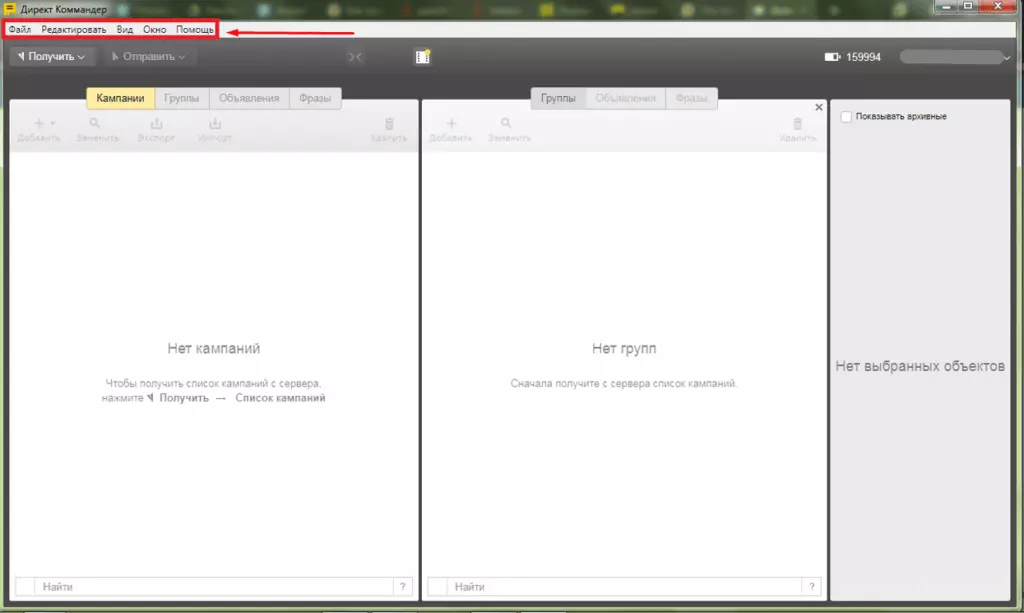
Task: Click the groups search filter box
Action: tap(438, 587)
